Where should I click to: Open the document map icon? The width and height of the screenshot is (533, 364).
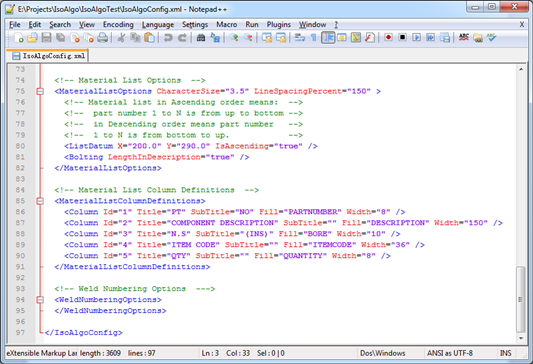(356, 37)
